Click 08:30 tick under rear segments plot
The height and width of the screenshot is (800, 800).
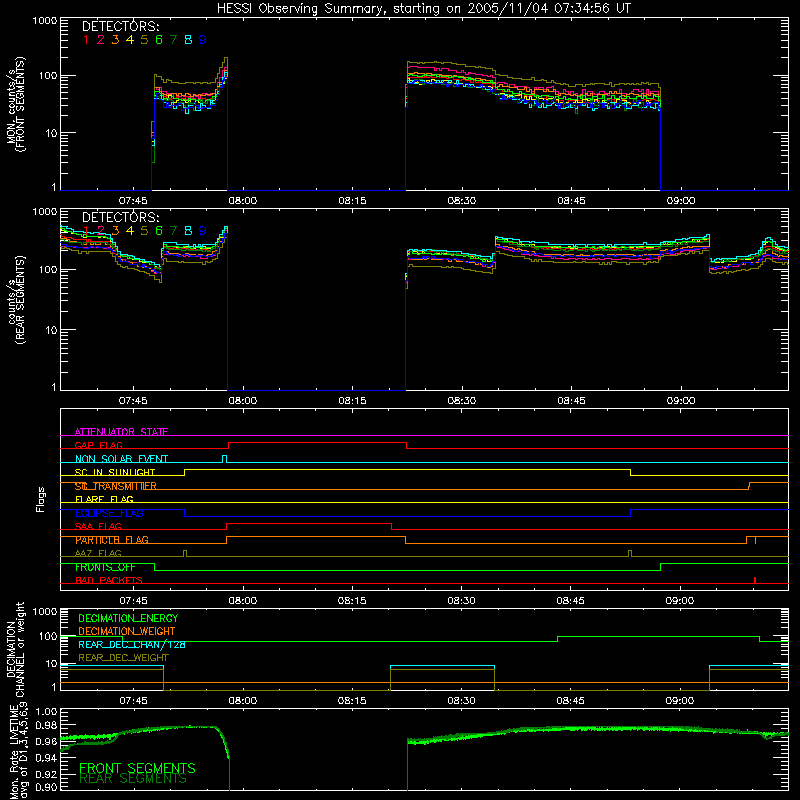(461, 401)
